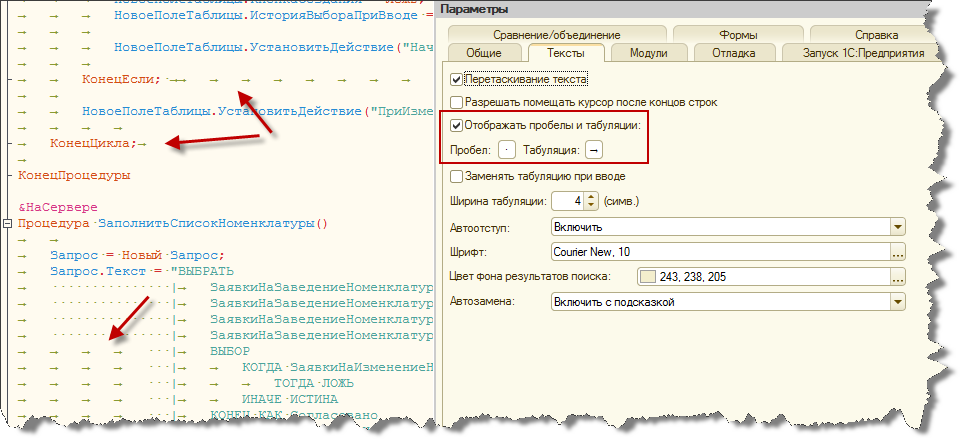
Task: Click the КонецПроцедуры line in code
Action: tap(74, 175)
